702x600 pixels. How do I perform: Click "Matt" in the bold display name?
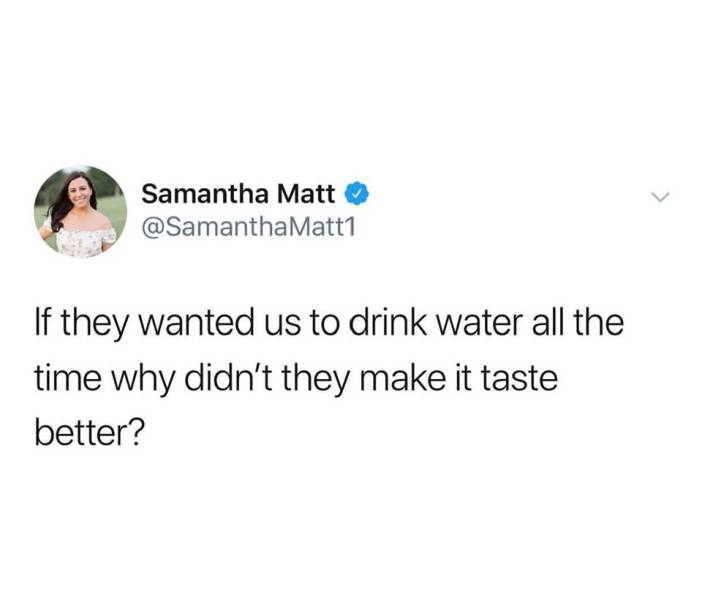[306, 193]
